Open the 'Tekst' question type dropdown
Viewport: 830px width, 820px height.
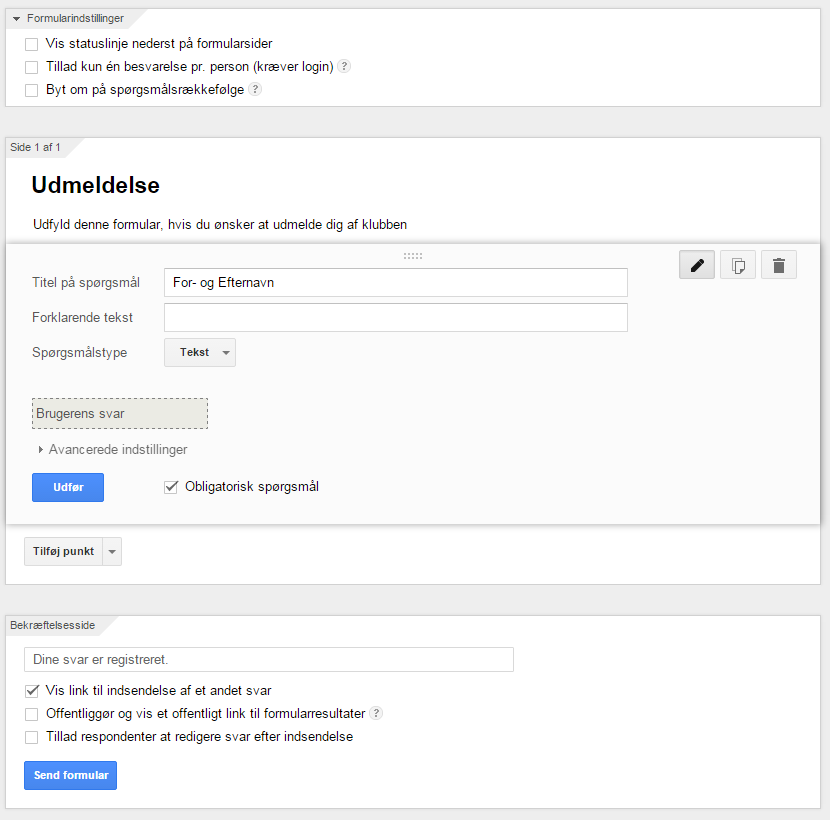200,353
